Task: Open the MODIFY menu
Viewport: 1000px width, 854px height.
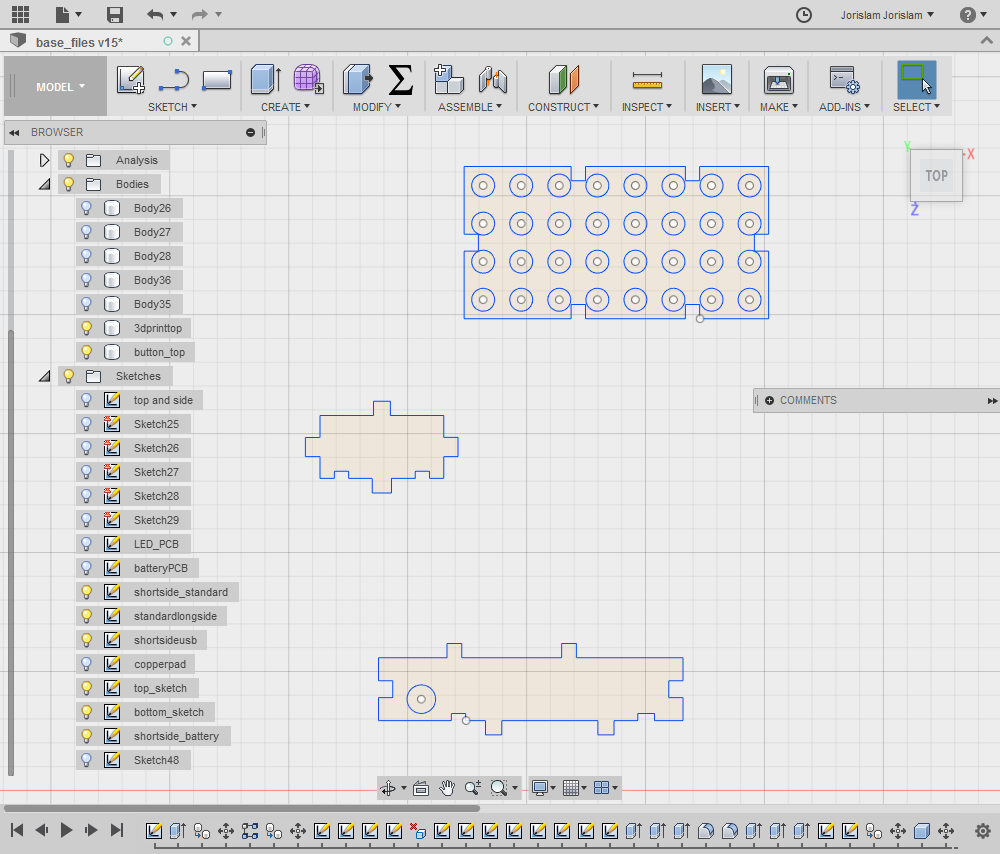Action: pyautogui.click(x=377, y=107)
